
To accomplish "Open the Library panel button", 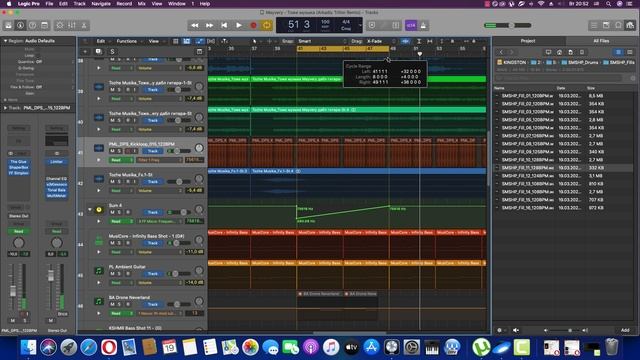I will (x=8, y=25).
